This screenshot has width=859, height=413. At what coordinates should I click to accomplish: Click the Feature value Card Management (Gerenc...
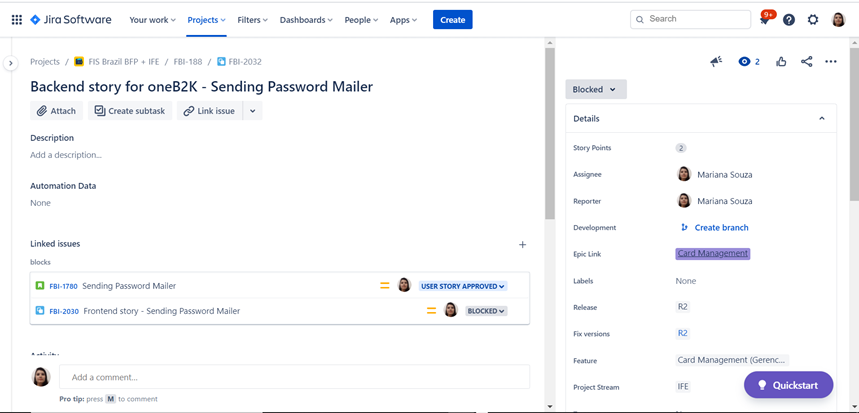(732, 360)
